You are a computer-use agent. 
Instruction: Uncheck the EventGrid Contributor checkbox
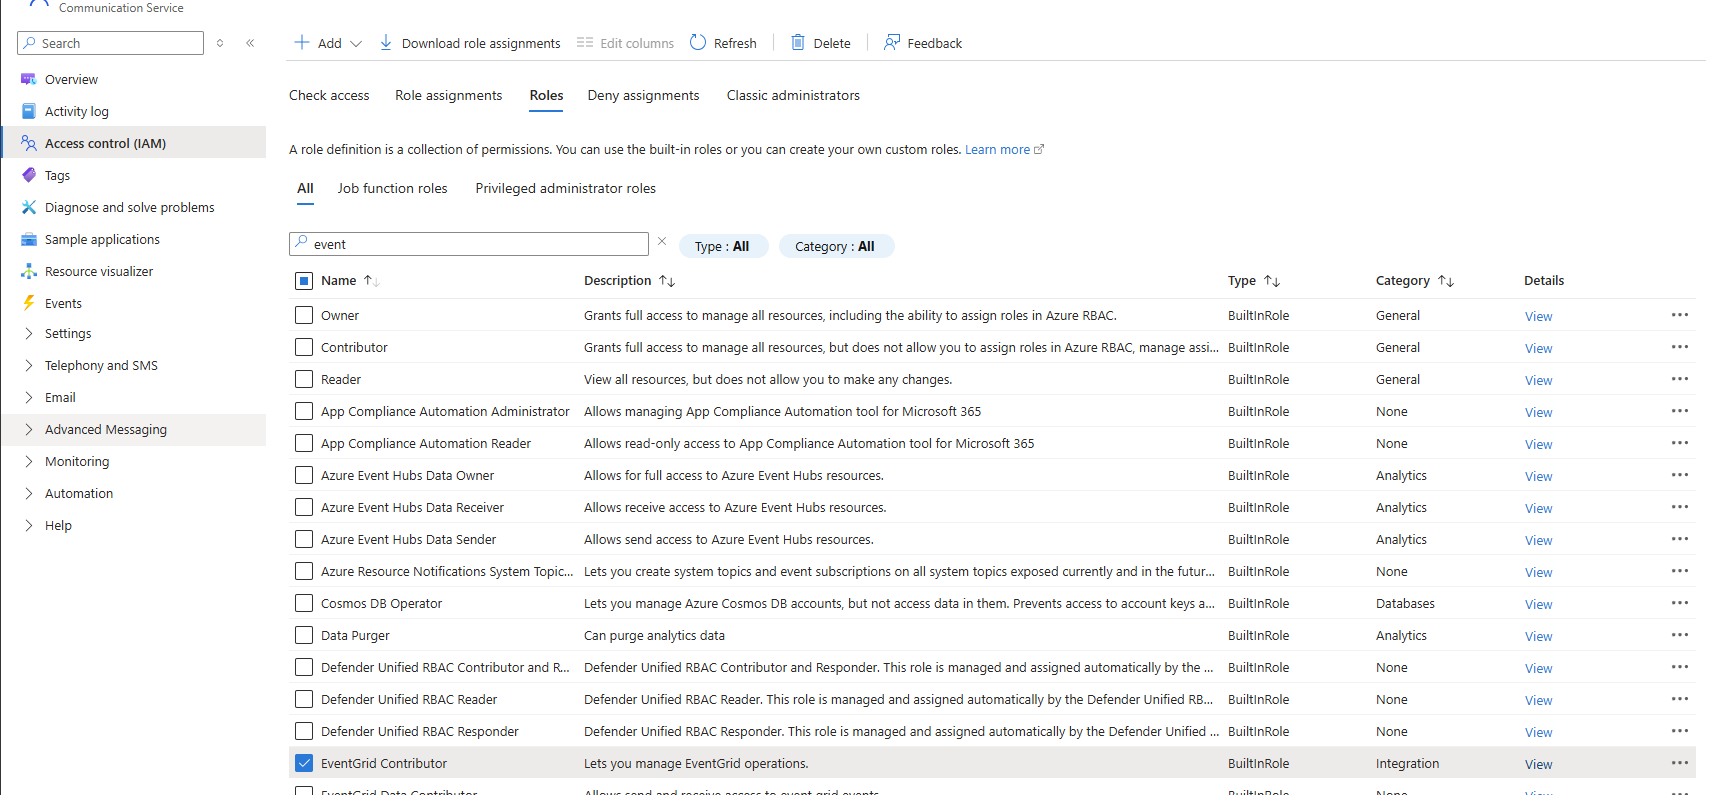pos(304,763)
